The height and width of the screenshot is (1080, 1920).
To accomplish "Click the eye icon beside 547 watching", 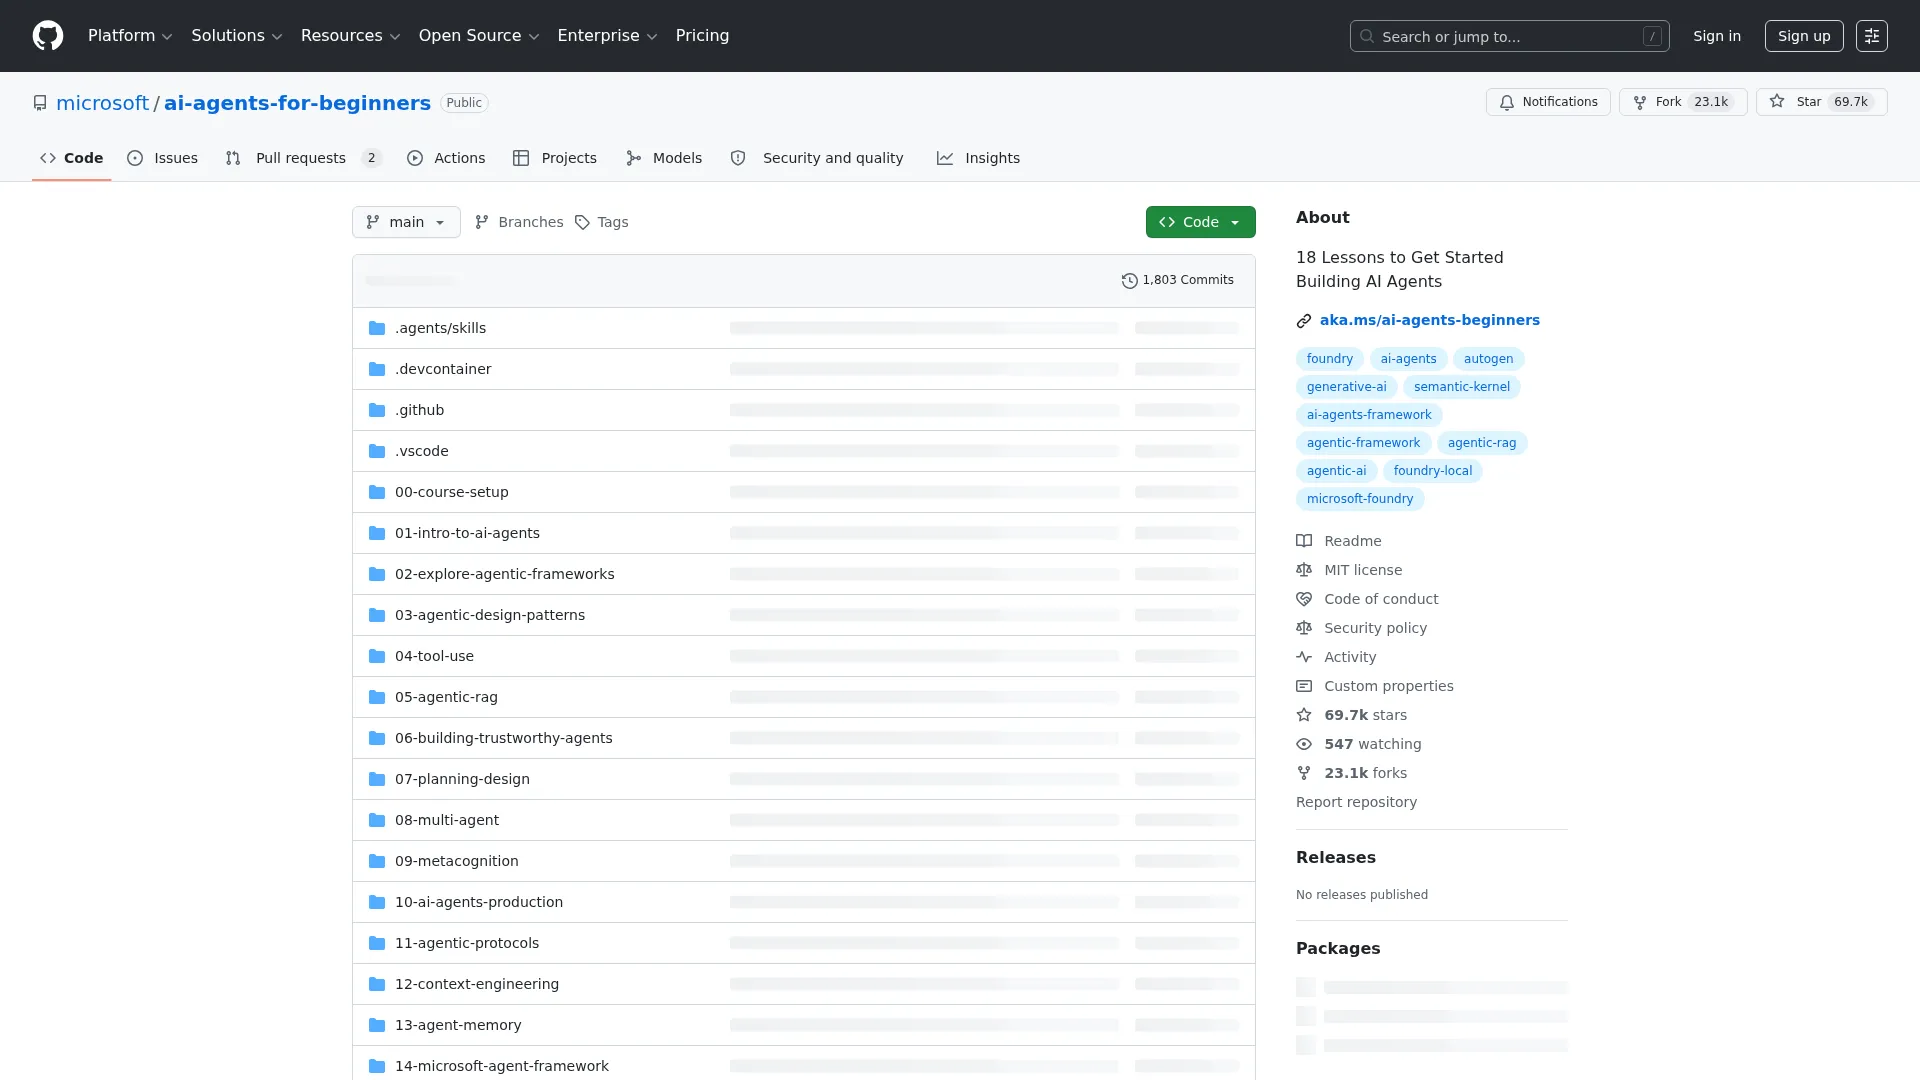I will point(1304,744).
